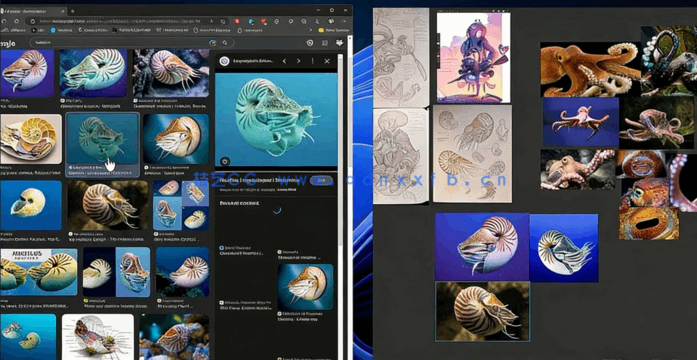Select top pencil sketch page in board
The width and height of the screenshot is (697, 360).
pyautogui.click(x=401, y=57)
